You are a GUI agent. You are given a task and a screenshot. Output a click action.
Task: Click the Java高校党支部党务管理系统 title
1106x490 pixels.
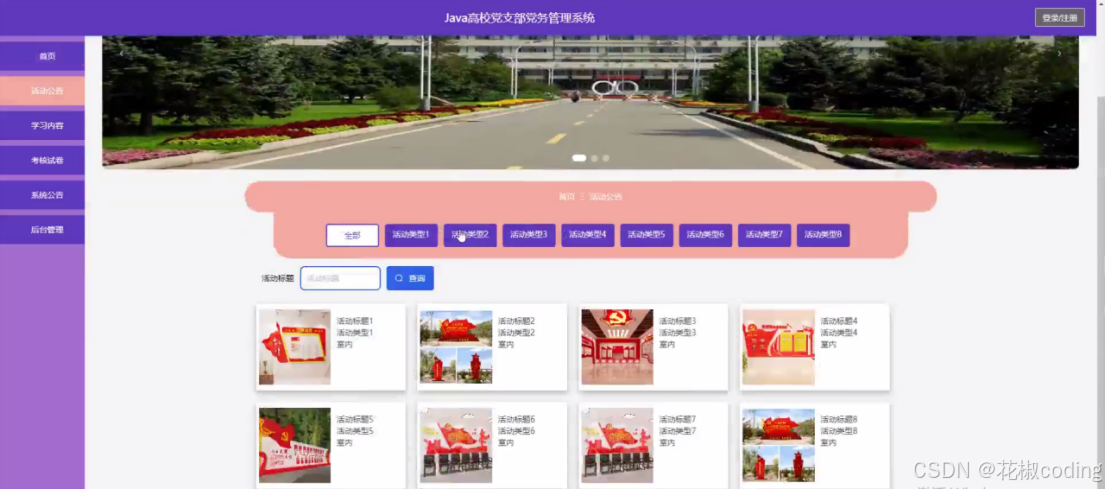coord(520,18)
